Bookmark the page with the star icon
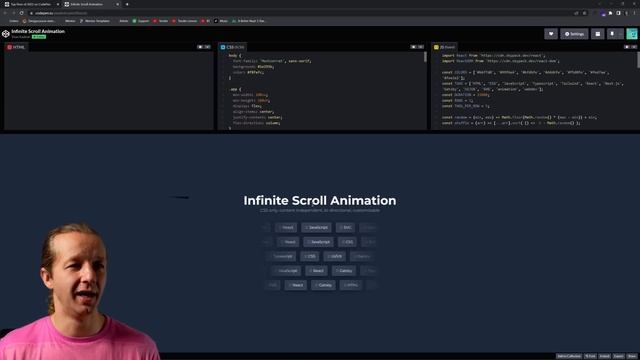The height and width of the screenshot is (360, 640). (x=584, y=13)
